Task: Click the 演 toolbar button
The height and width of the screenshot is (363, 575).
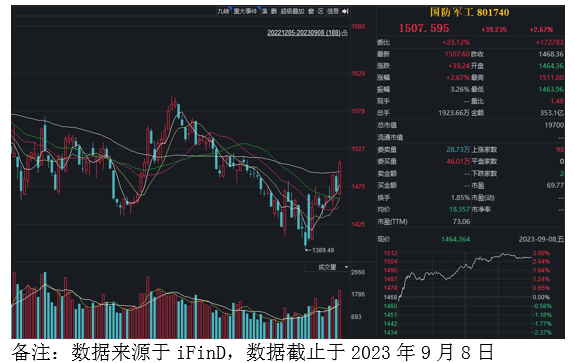Action: tap(264, 11)
